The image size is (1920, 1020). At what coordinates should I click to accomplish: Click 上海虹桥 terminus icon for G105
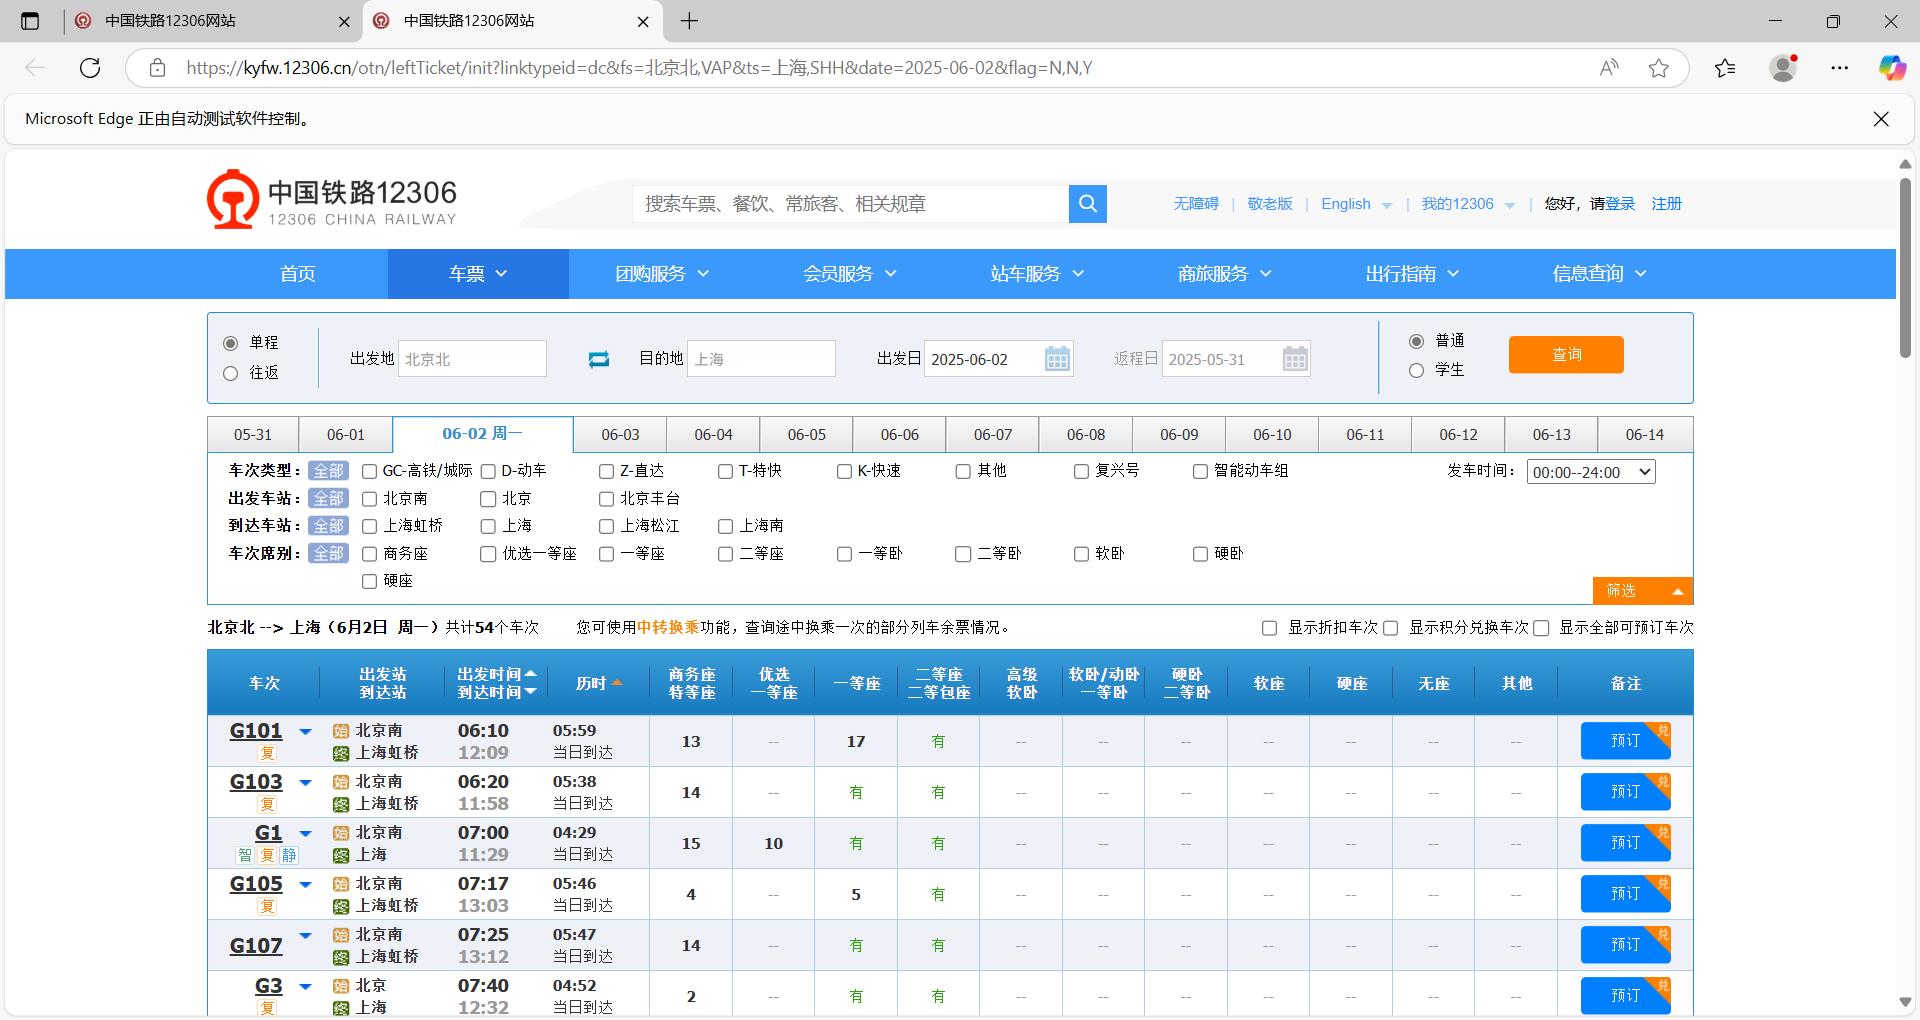pos(341,906)
